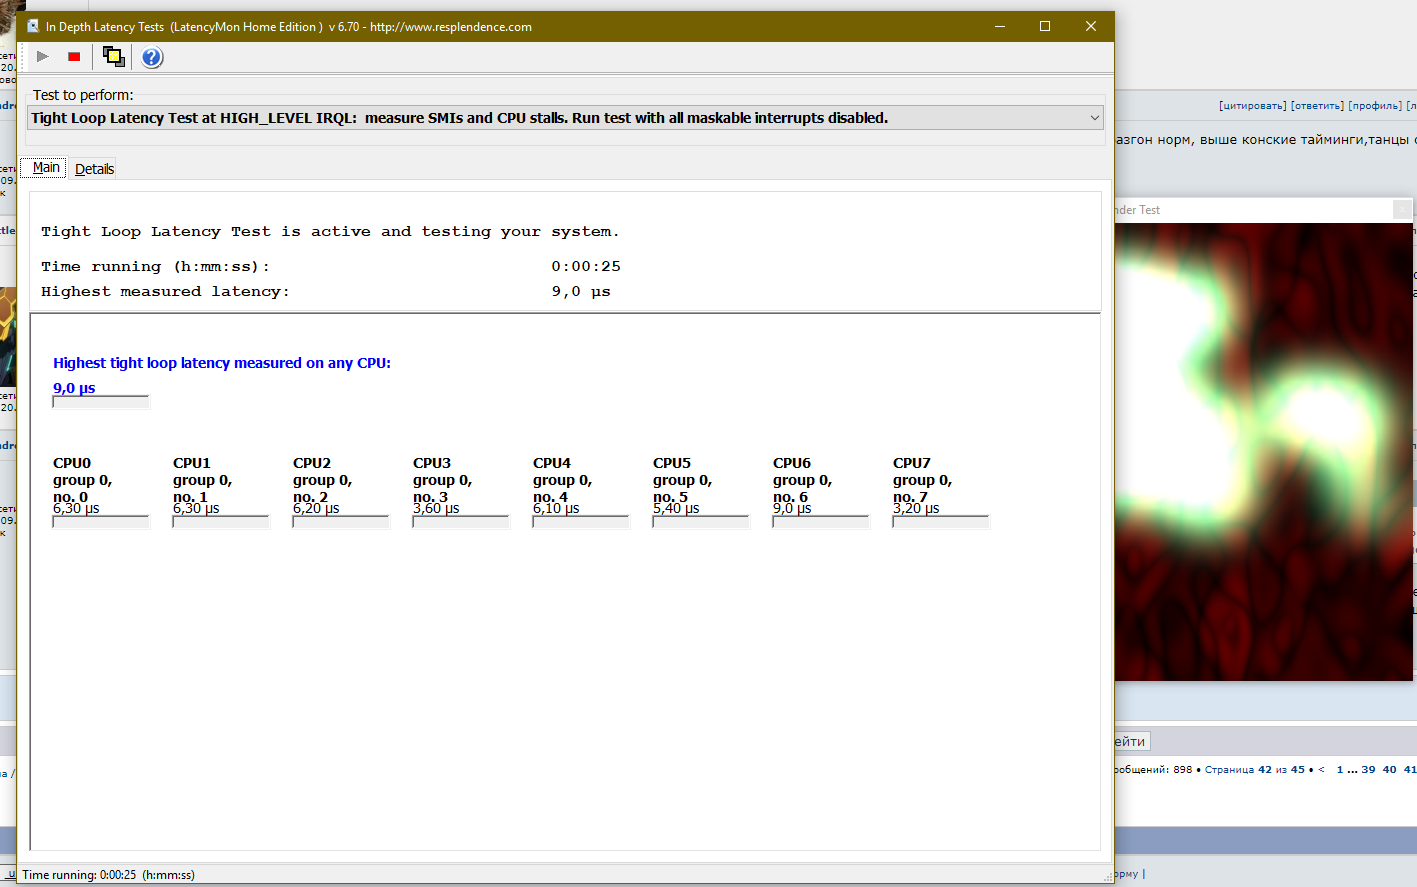Click the CPU3 latency progress bar
Viewport: 1417px width, 887px height.
coord(461,522)
